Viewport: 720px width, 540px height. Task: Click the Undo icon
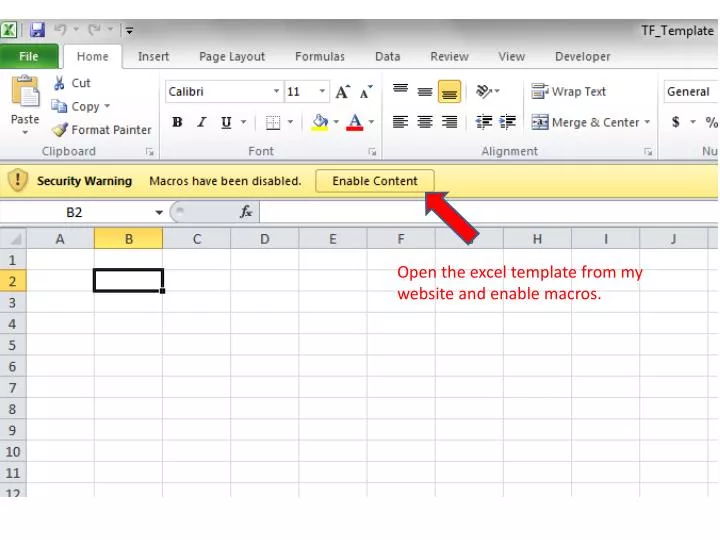pos(60,30)
